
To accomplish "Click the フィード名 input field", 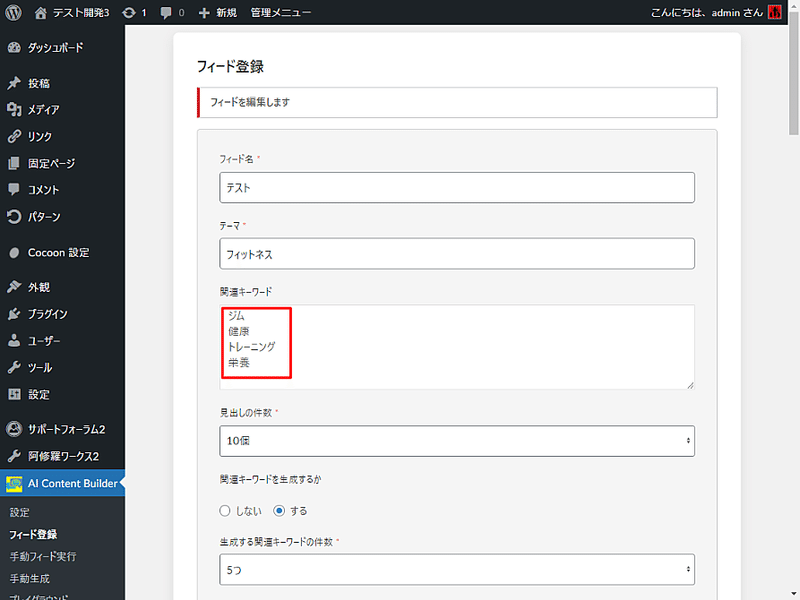I will click(x=457, y=187).
